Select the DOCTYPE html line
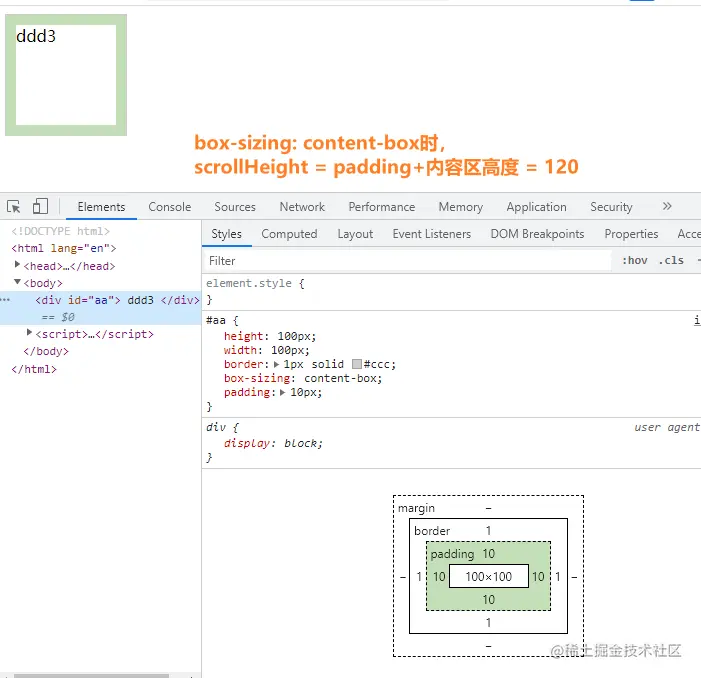The height and width of the screenshot is (678, 701). [x=60, y=231]
